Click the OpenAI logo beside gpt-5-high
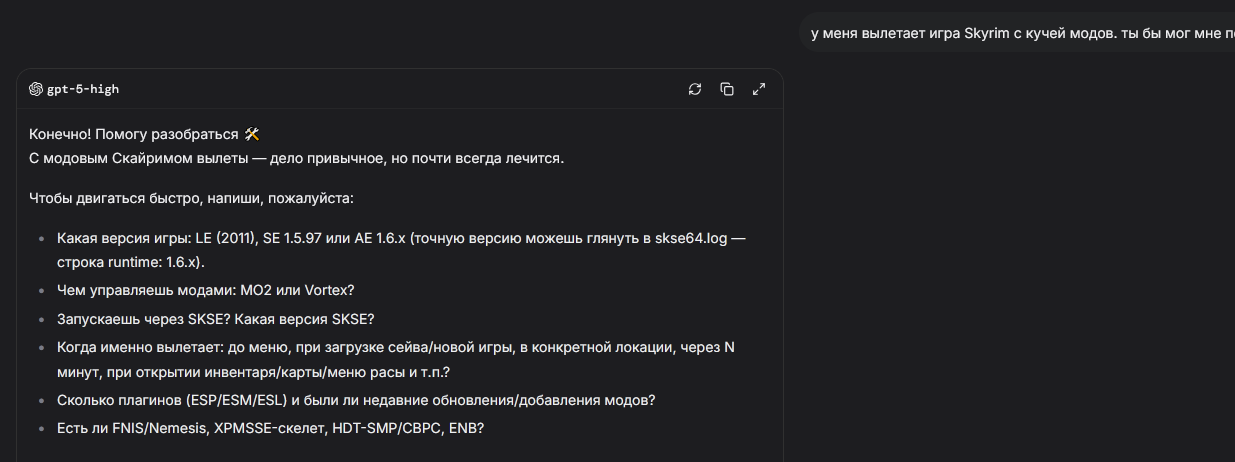The height and width of the screenshot is (462, 1235). tap(36, 89)
